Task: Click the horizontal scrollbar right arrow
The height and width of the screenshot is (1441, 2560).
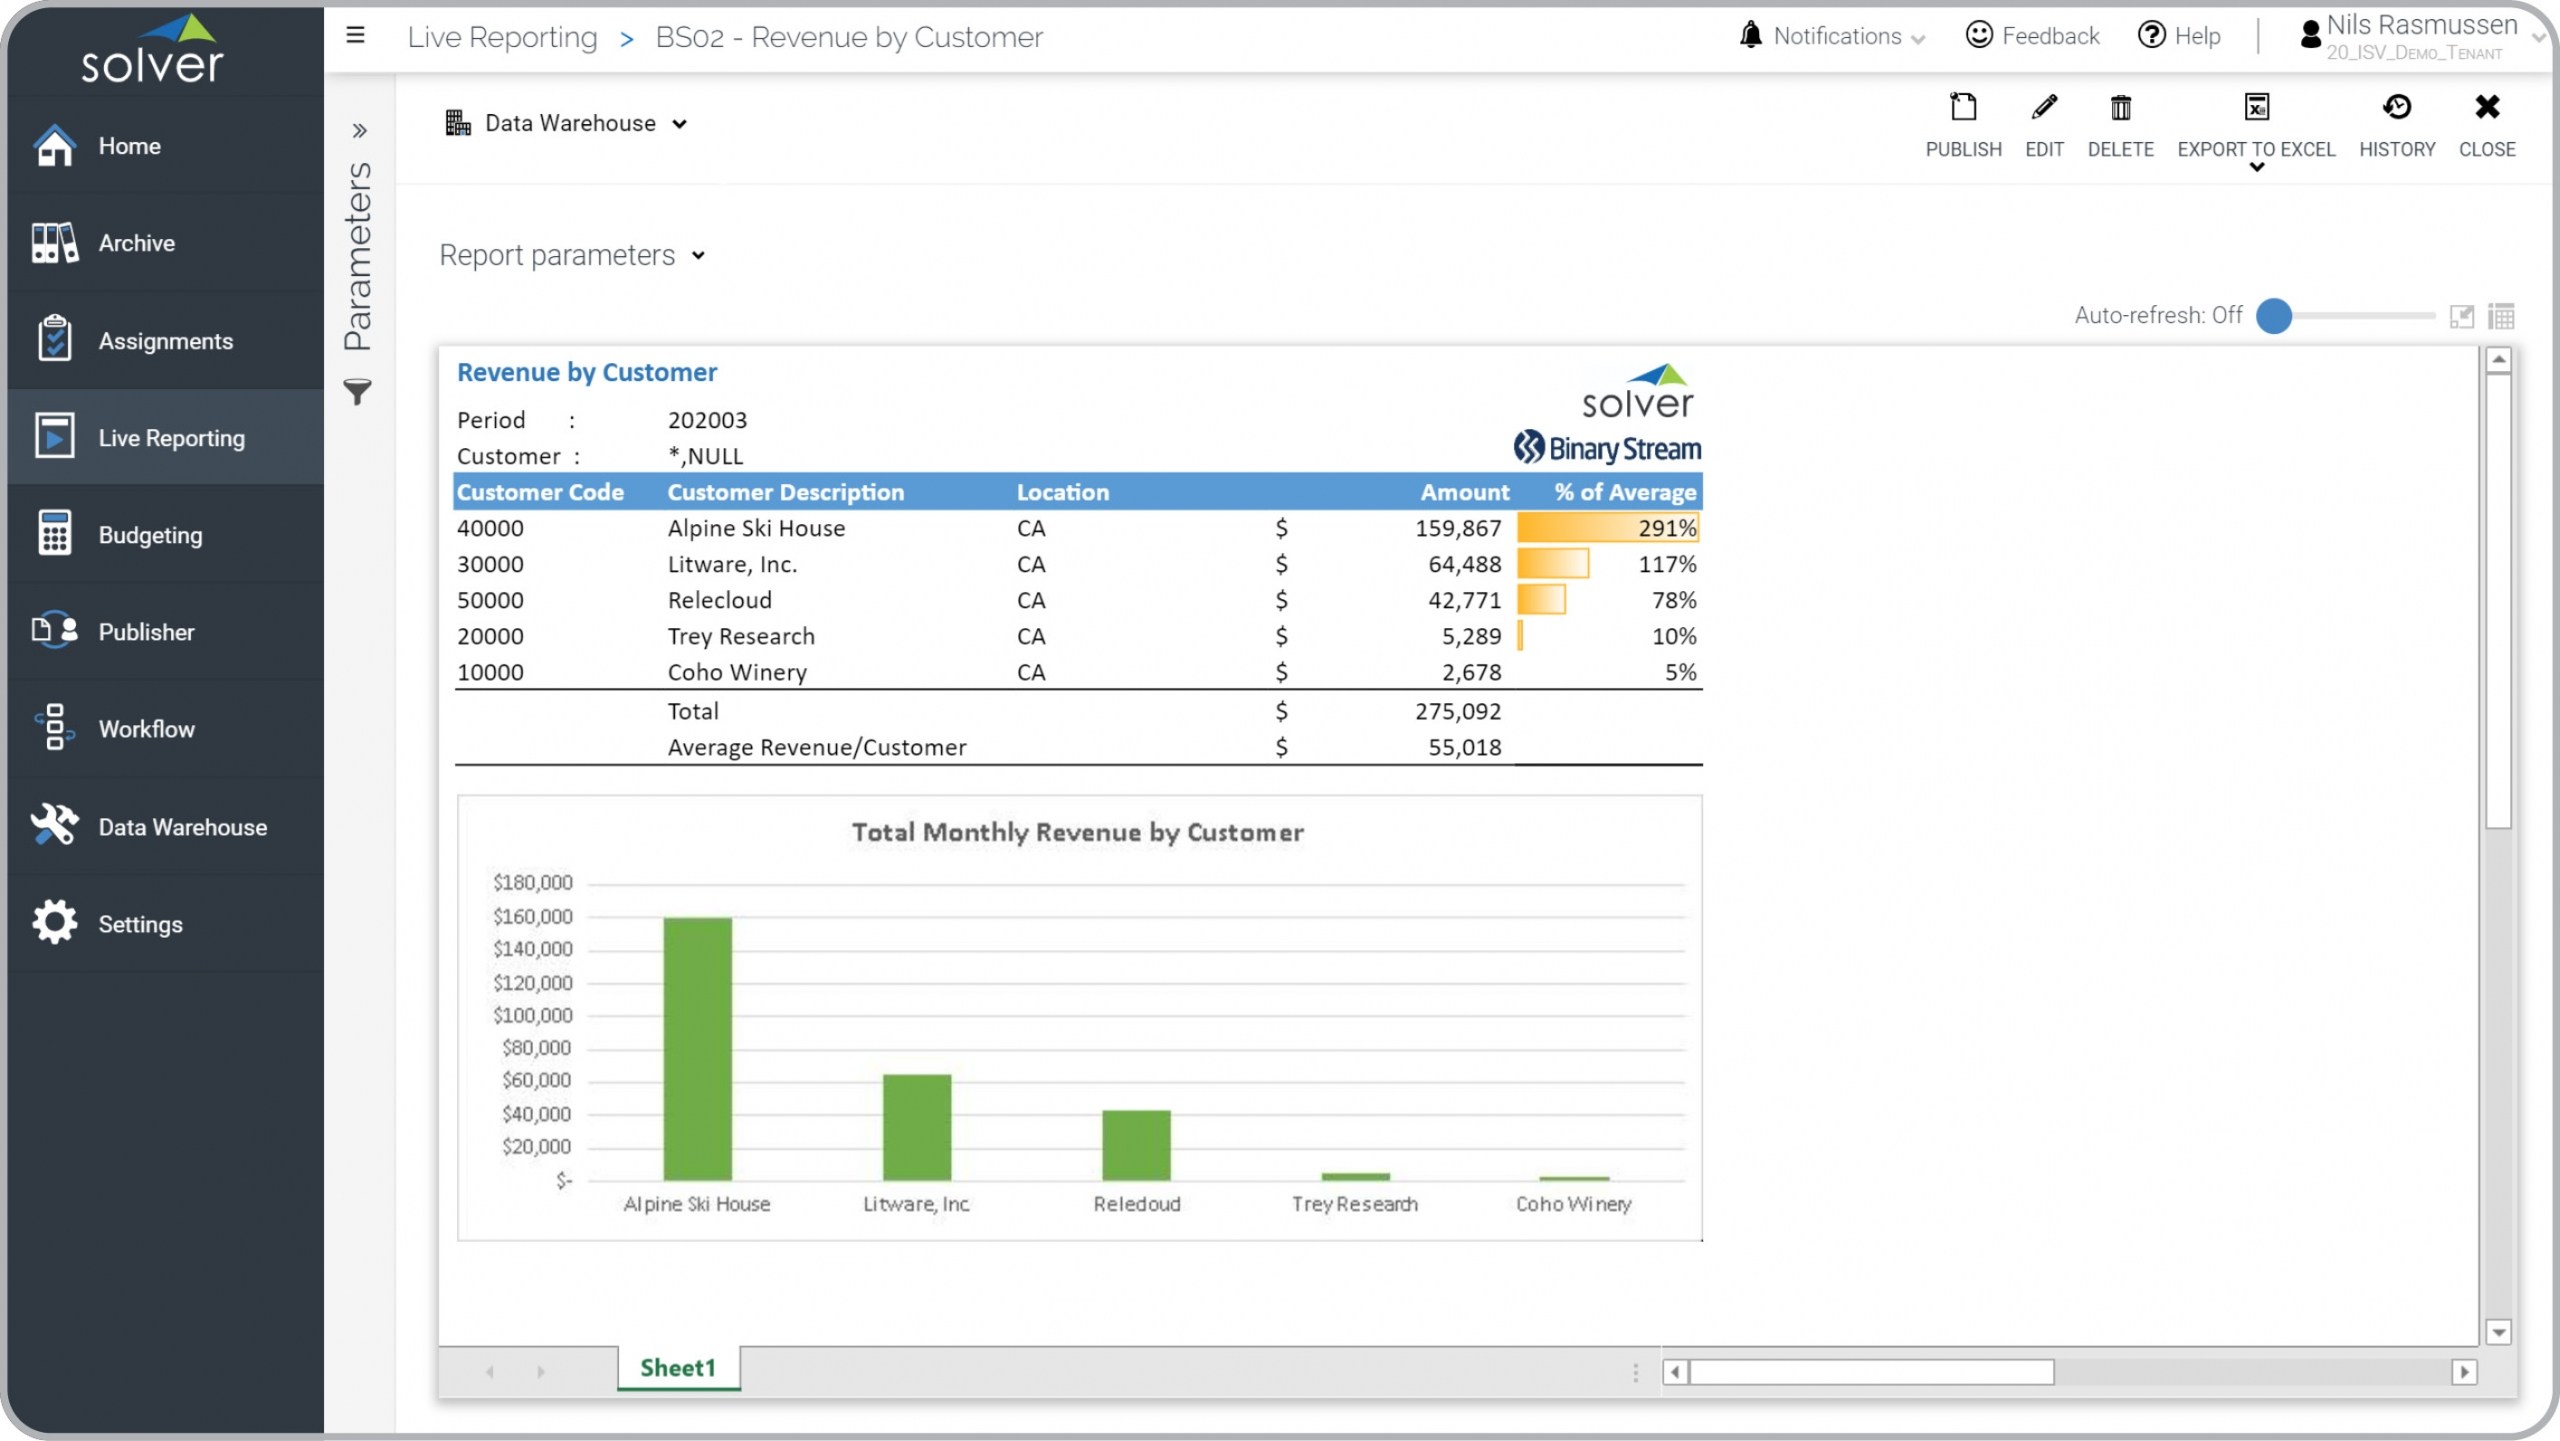Action: [x=2464, y=1372]
